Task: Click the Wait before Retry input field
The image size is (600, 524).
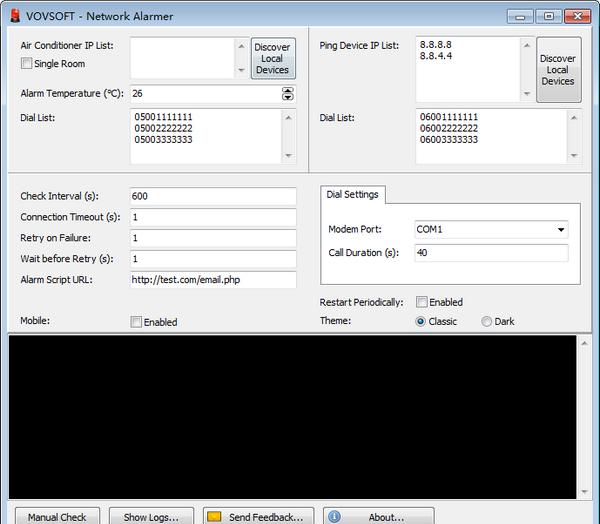Action: tap(213, 259)
